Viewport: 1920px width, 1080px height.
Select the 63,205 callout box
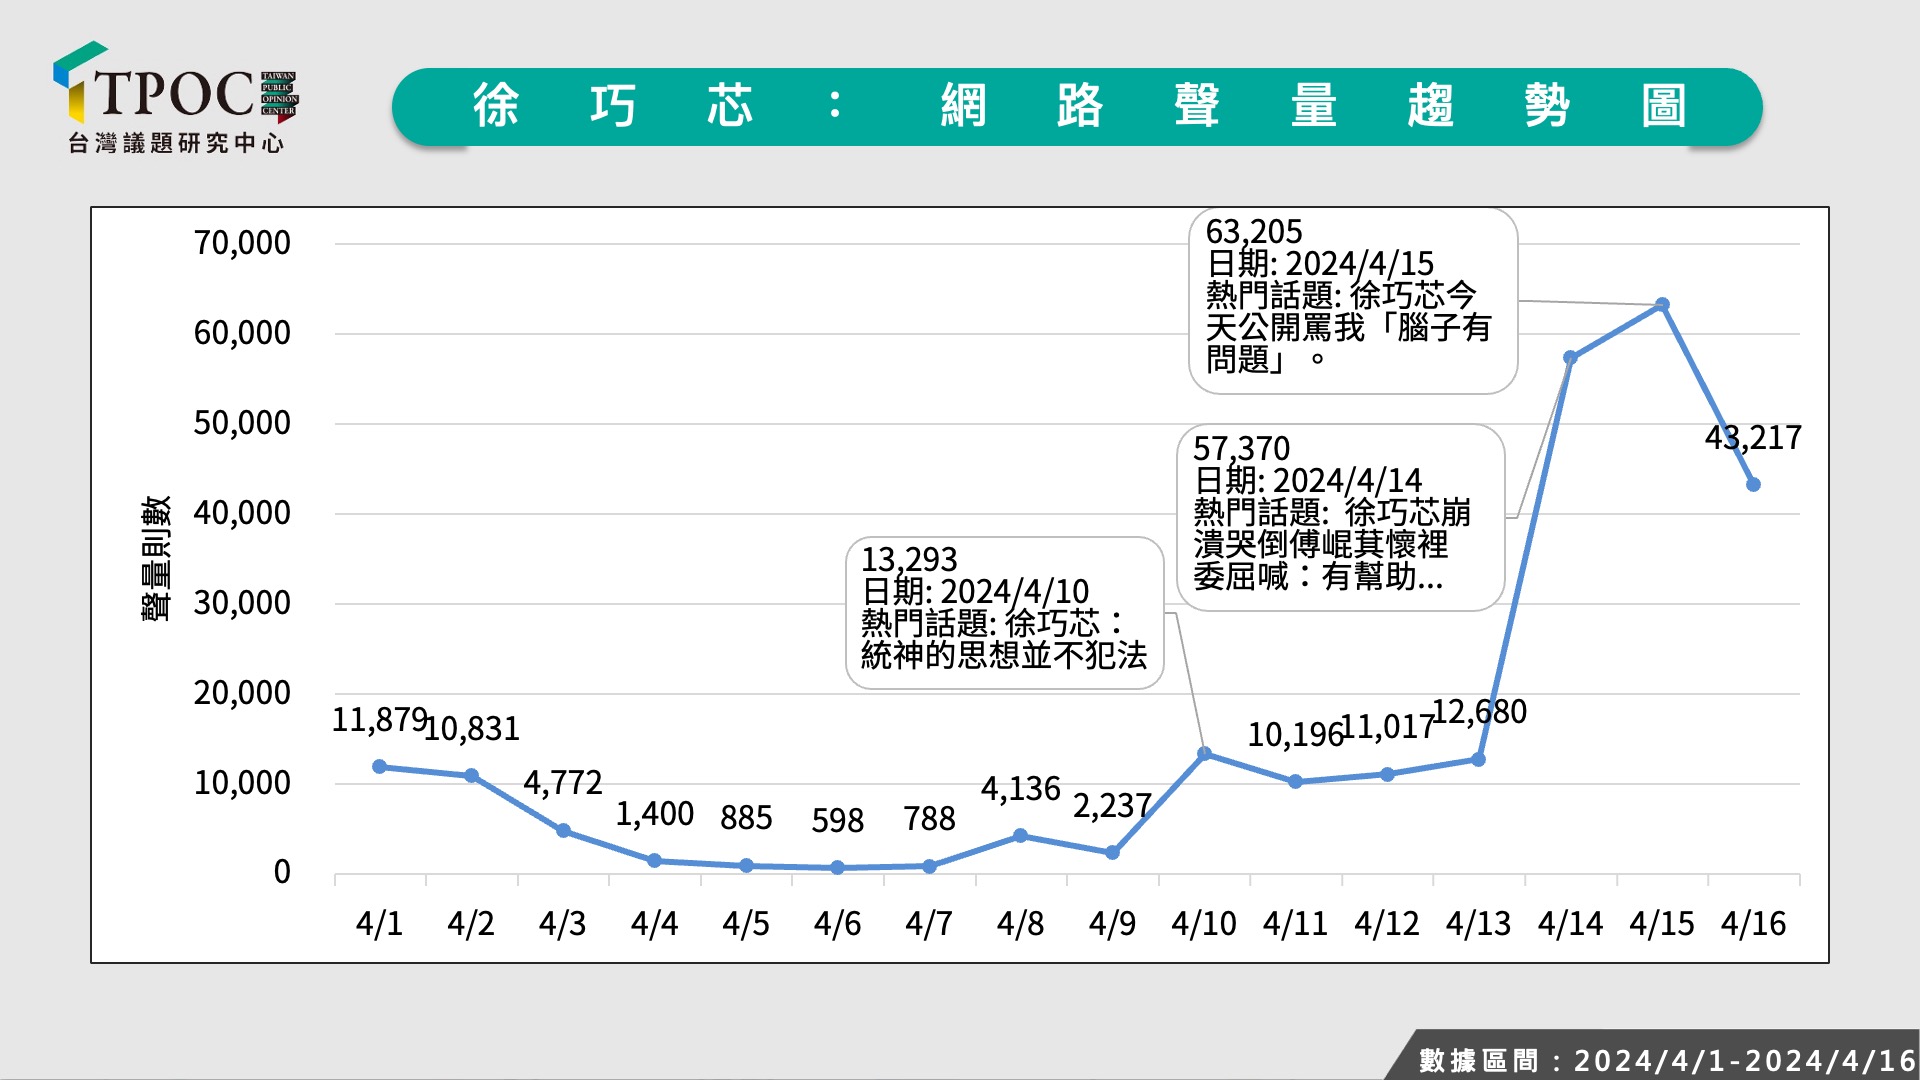coord(1352,300)
